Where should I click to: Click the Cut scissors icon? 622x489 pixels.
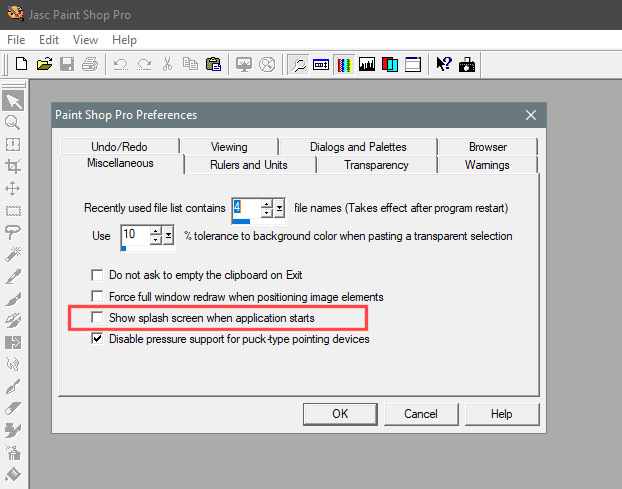167,64
